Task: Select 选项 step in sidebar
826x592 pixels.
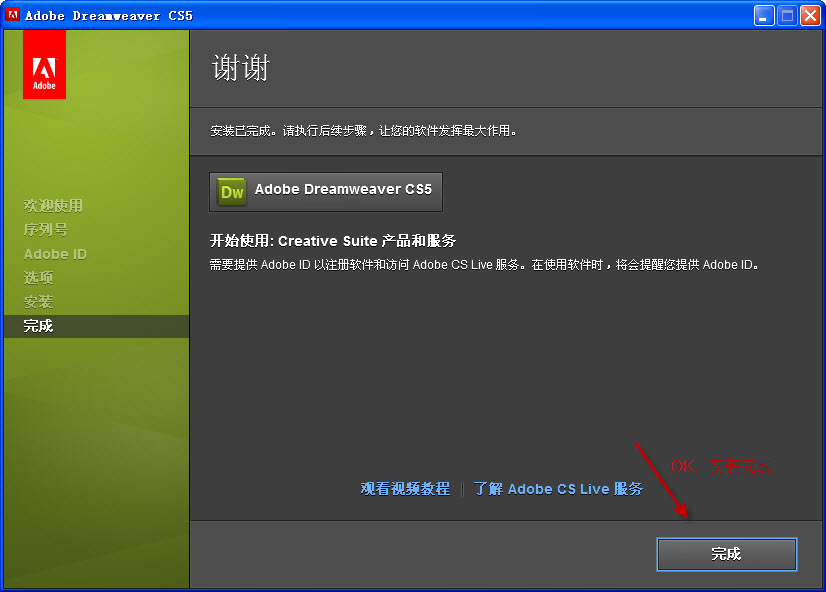Action: (38, 278)
